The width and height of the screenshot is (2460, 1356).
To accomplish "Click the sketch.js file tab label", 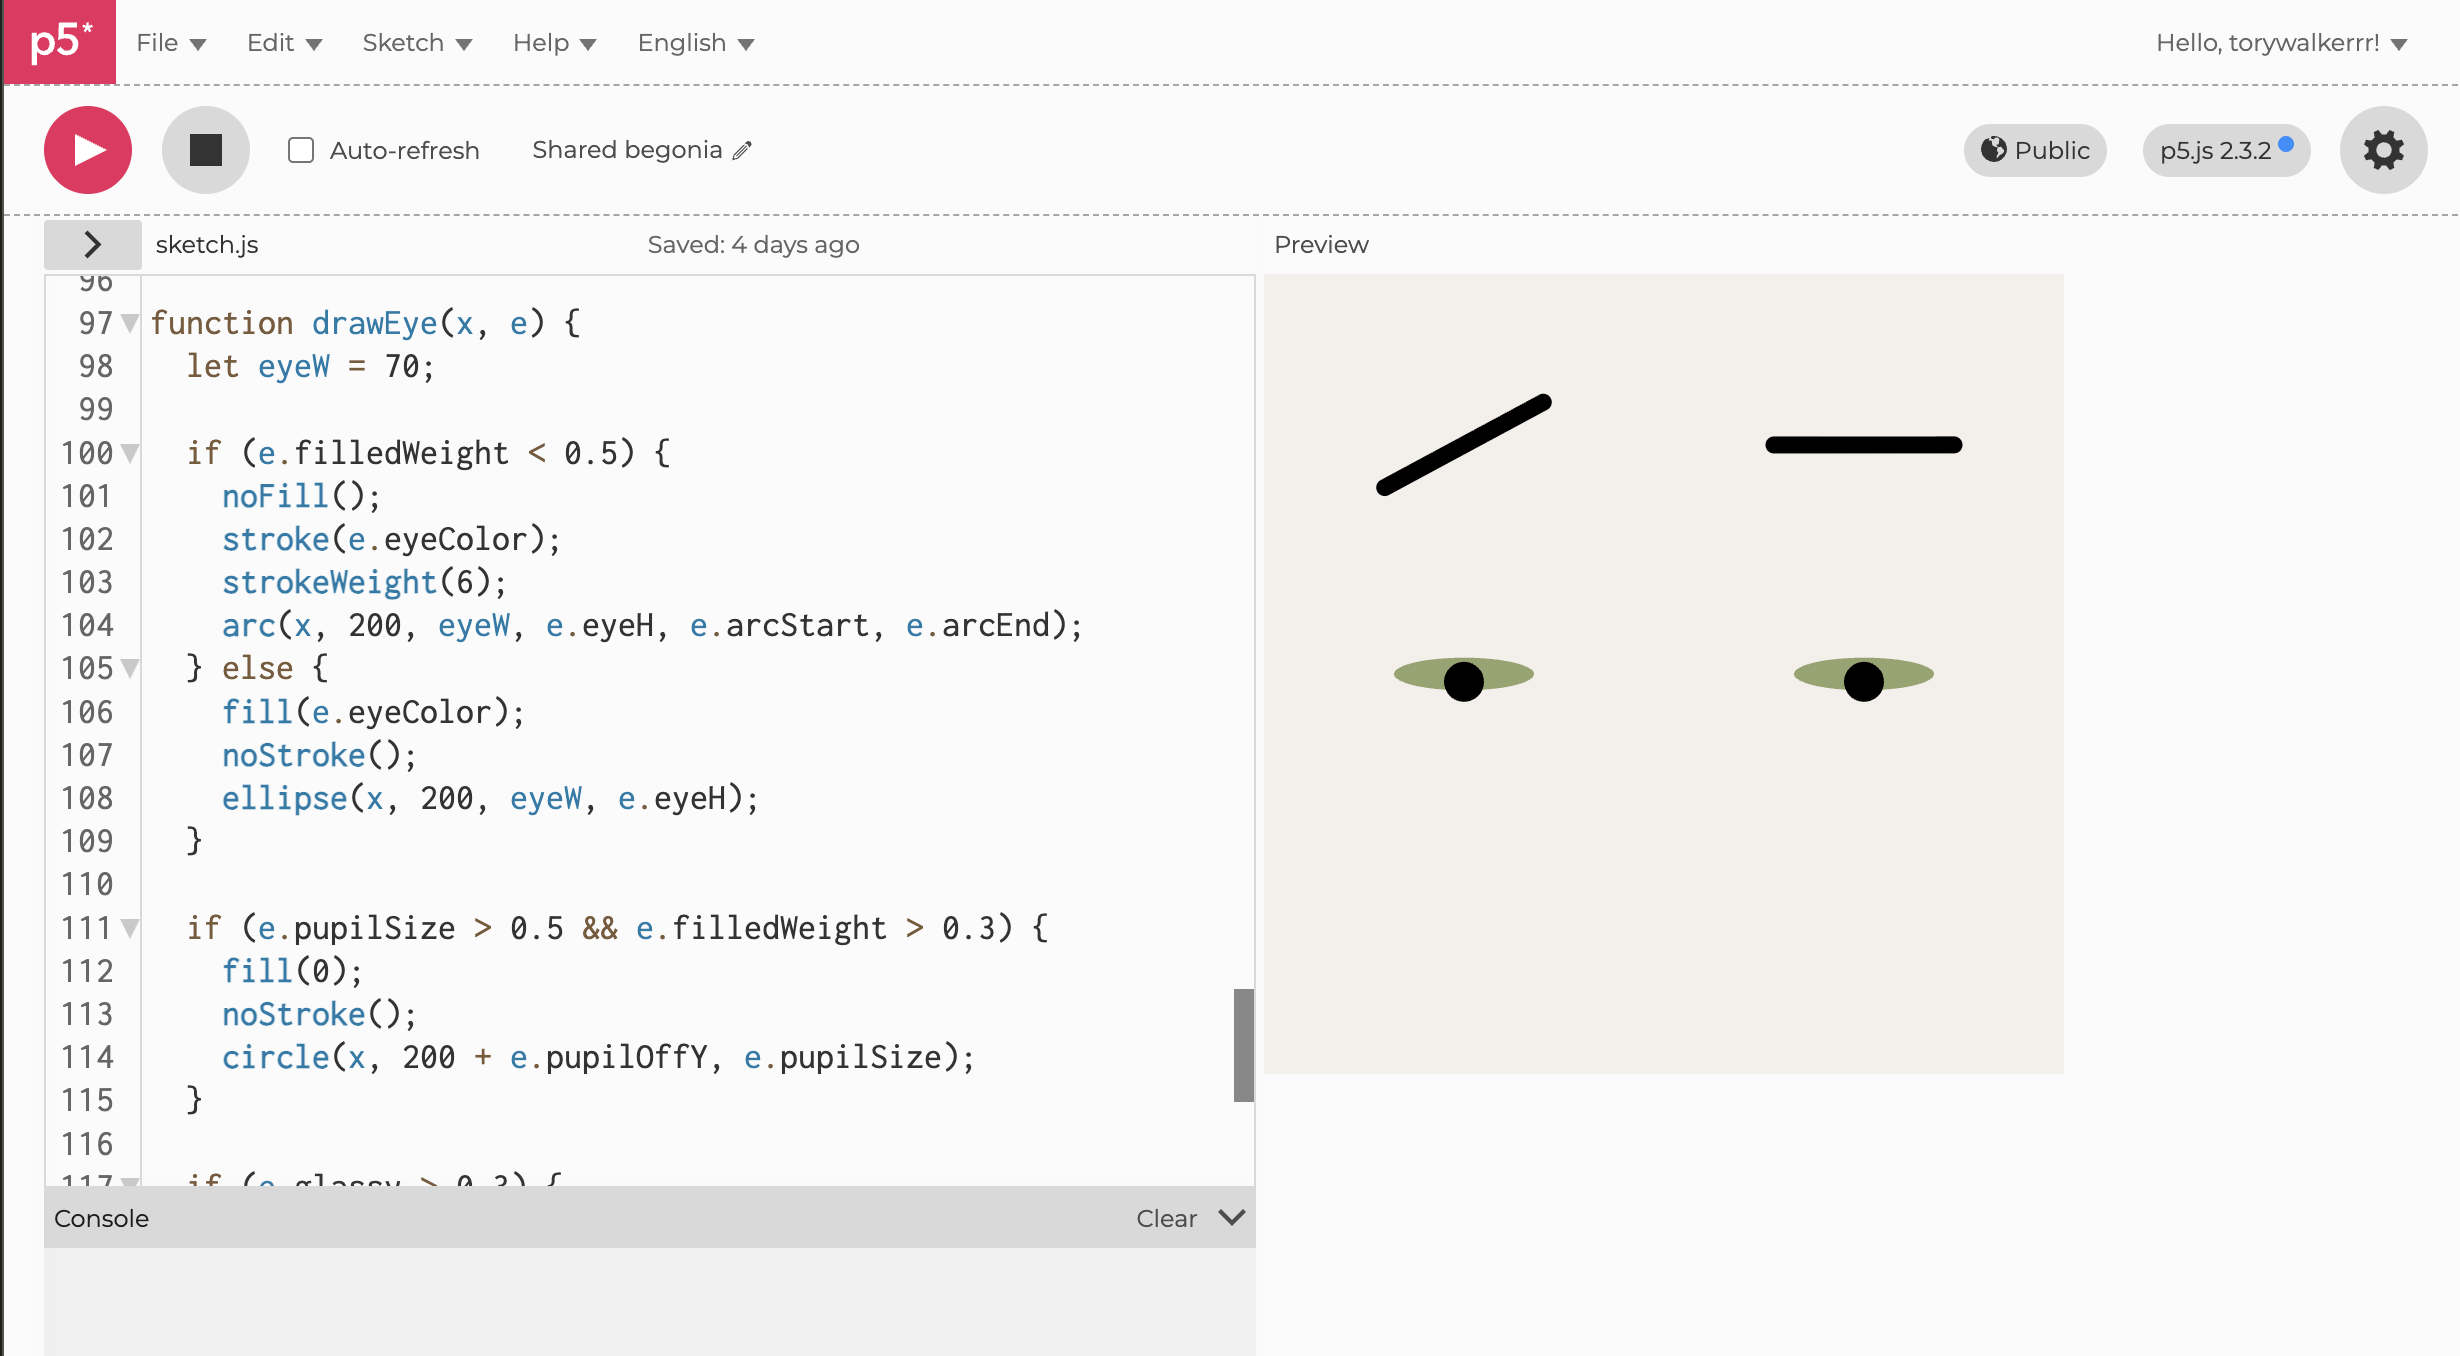I will click(207, 245).
